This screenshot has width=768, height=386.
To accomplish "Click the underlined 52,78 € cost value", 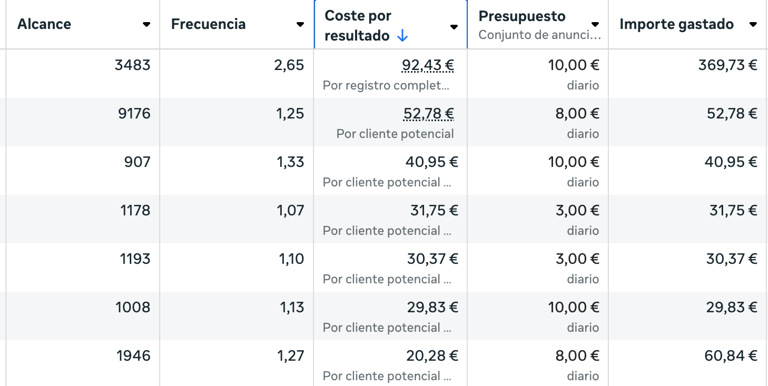I will pyautogui.click(x=429, y=114).
